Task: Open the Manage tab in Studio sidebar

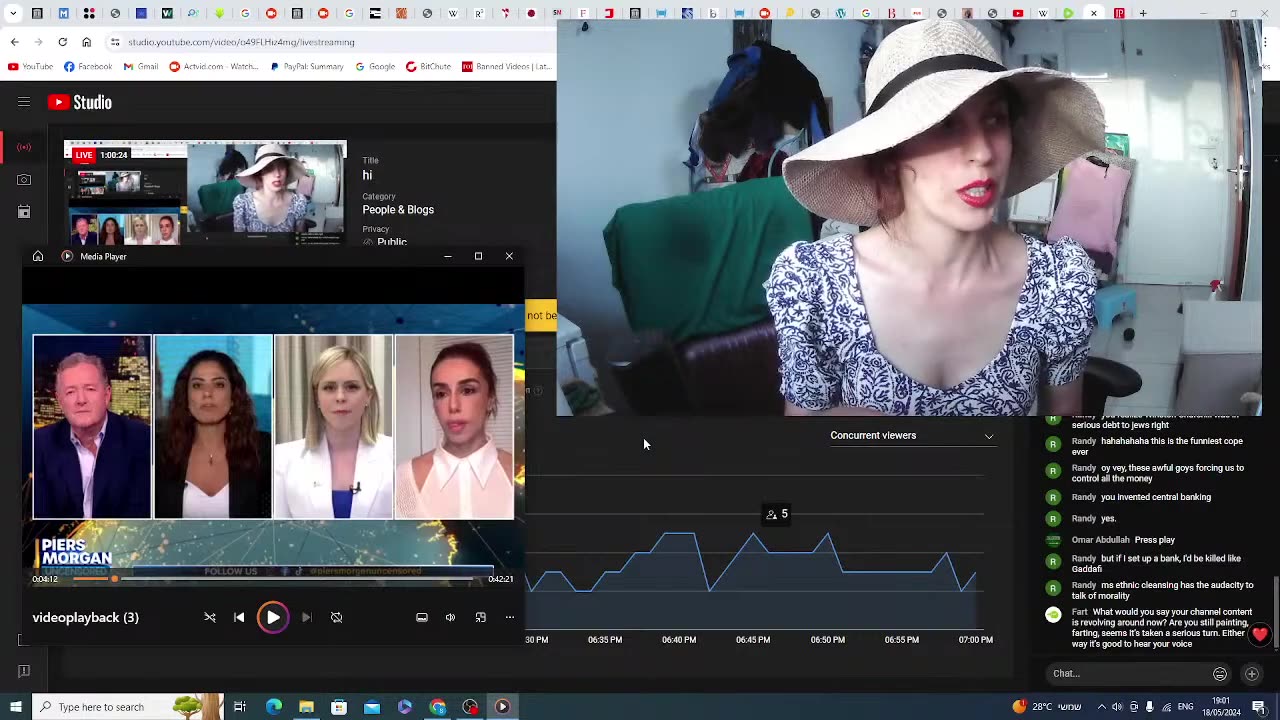Action: click(x=24, y=212)
